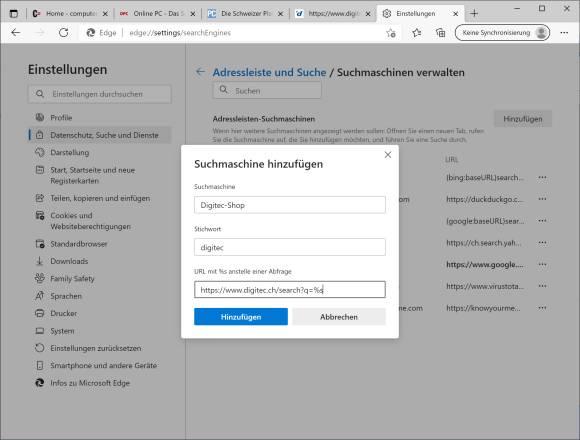Add this page to favorites star icon
The width and height of the screenshot is (580, 440).
(391, 33)
